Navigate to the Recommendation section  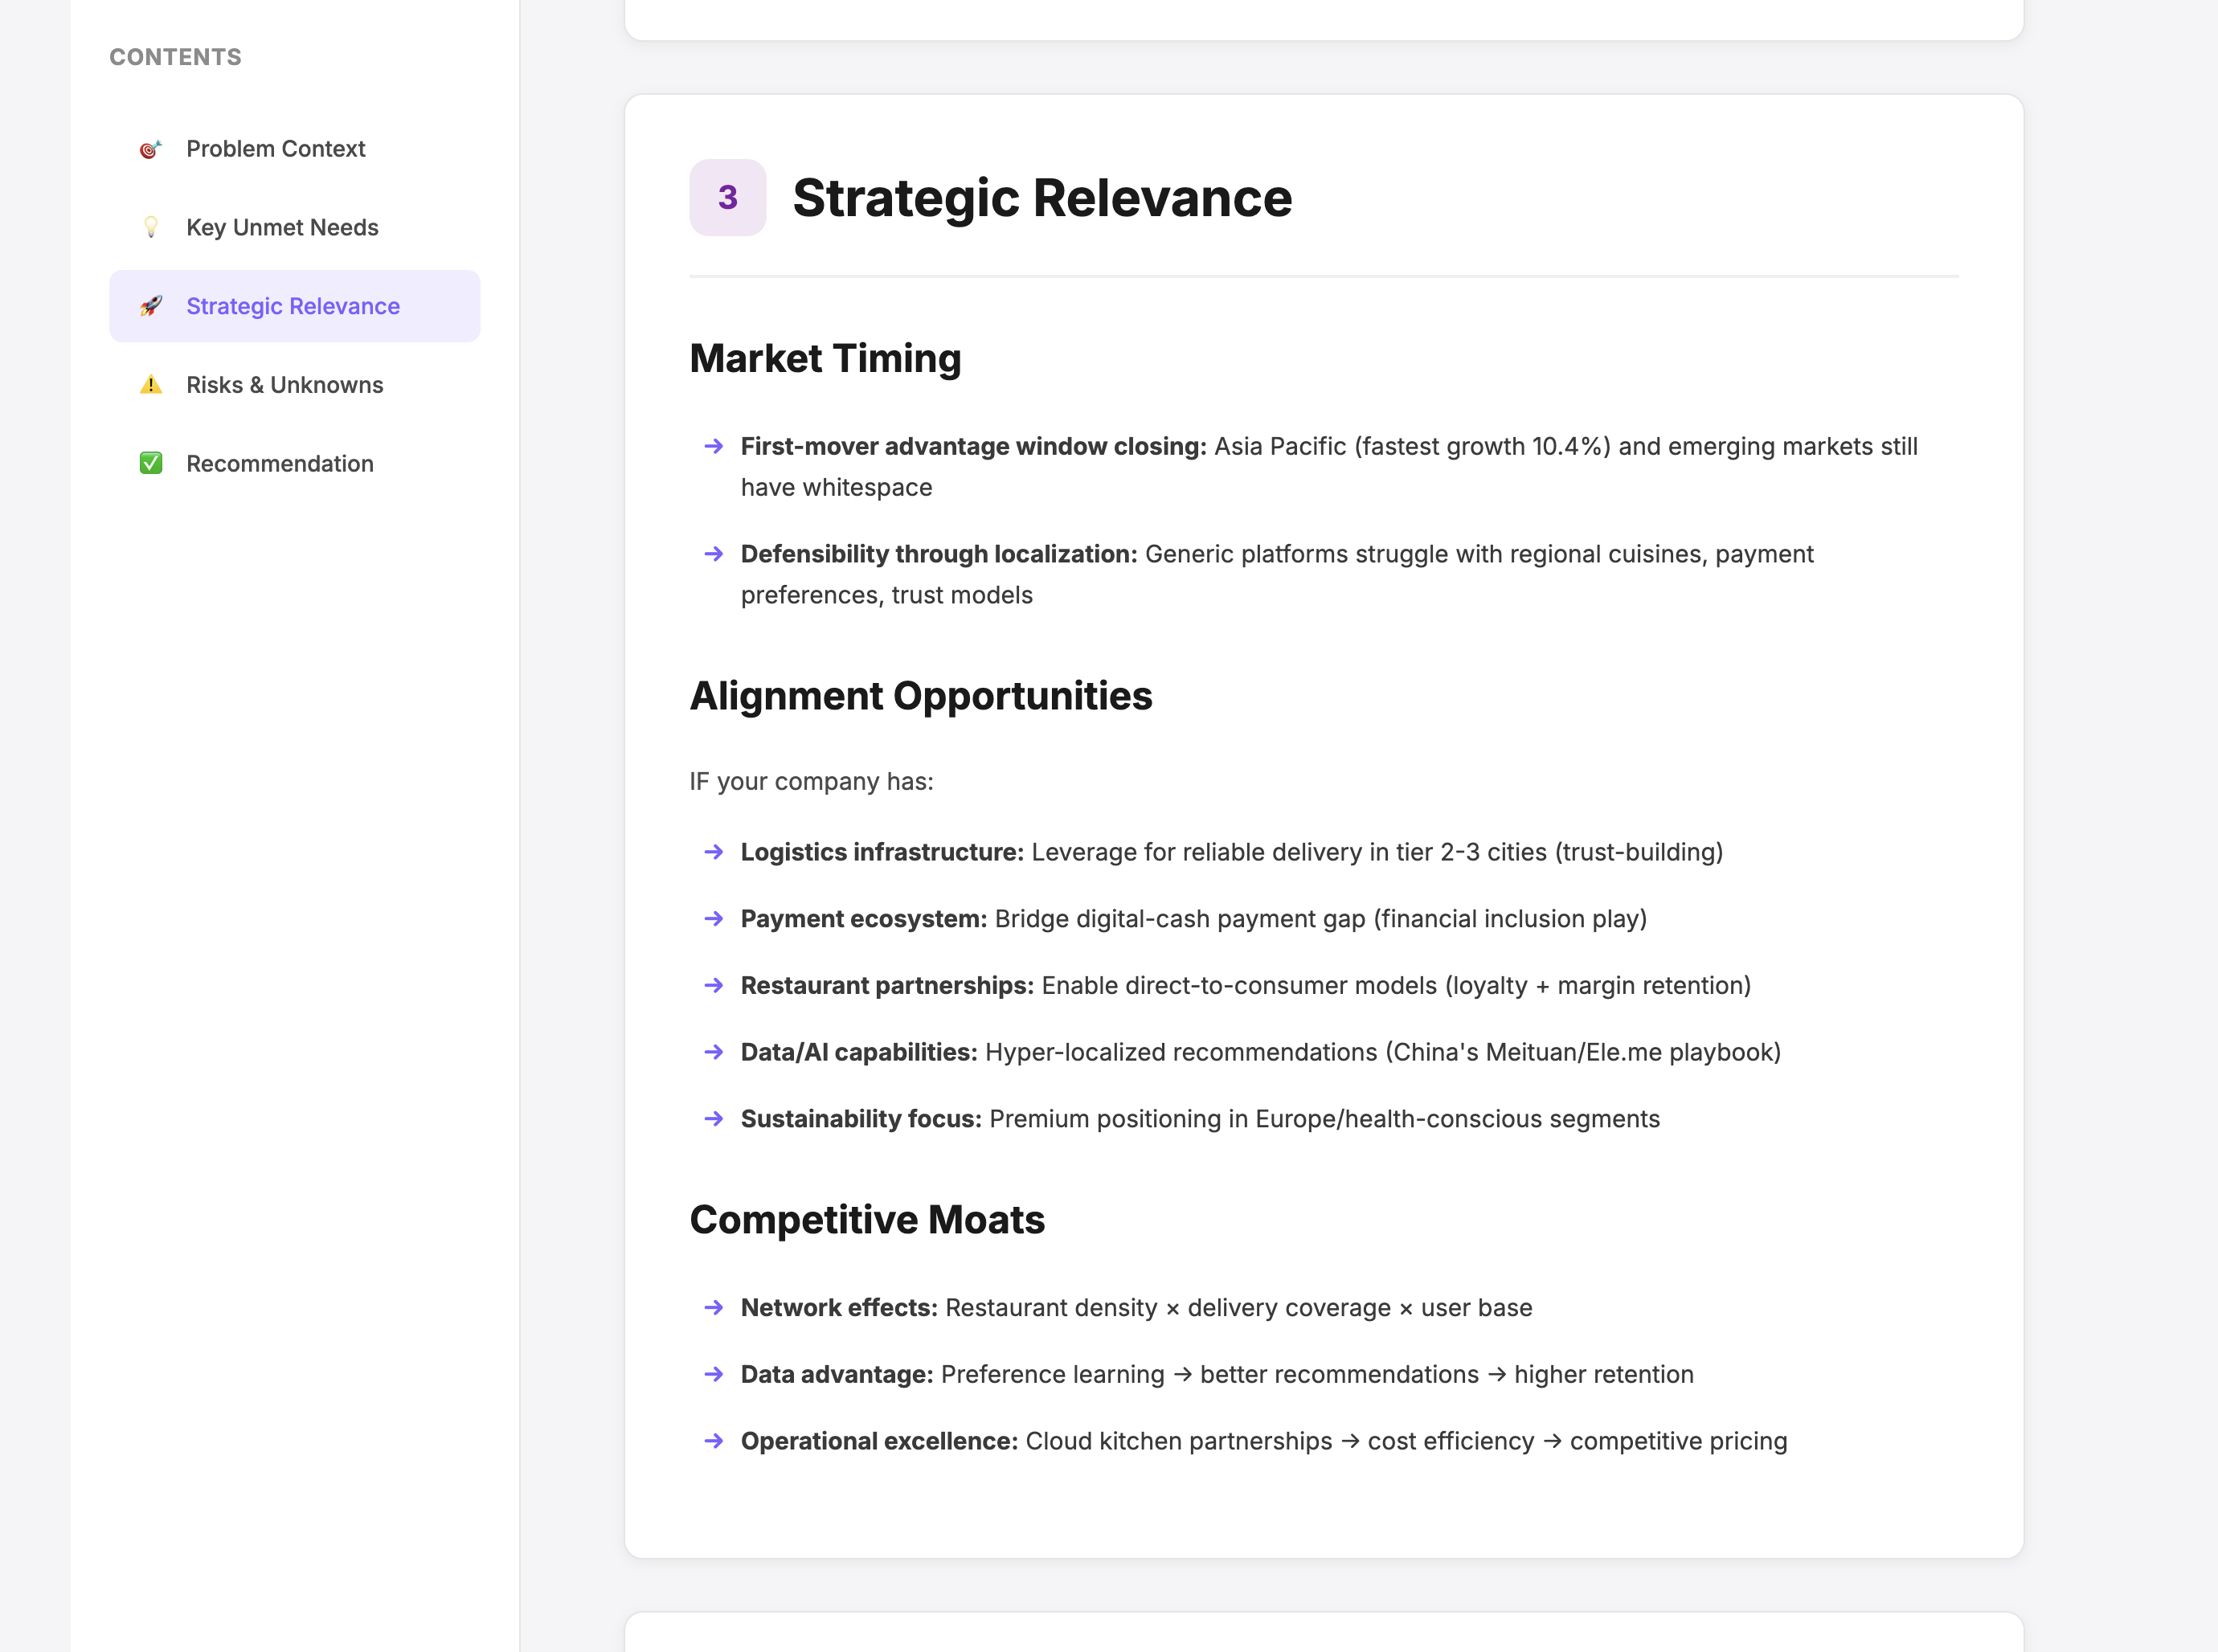[x=280, y=463]
